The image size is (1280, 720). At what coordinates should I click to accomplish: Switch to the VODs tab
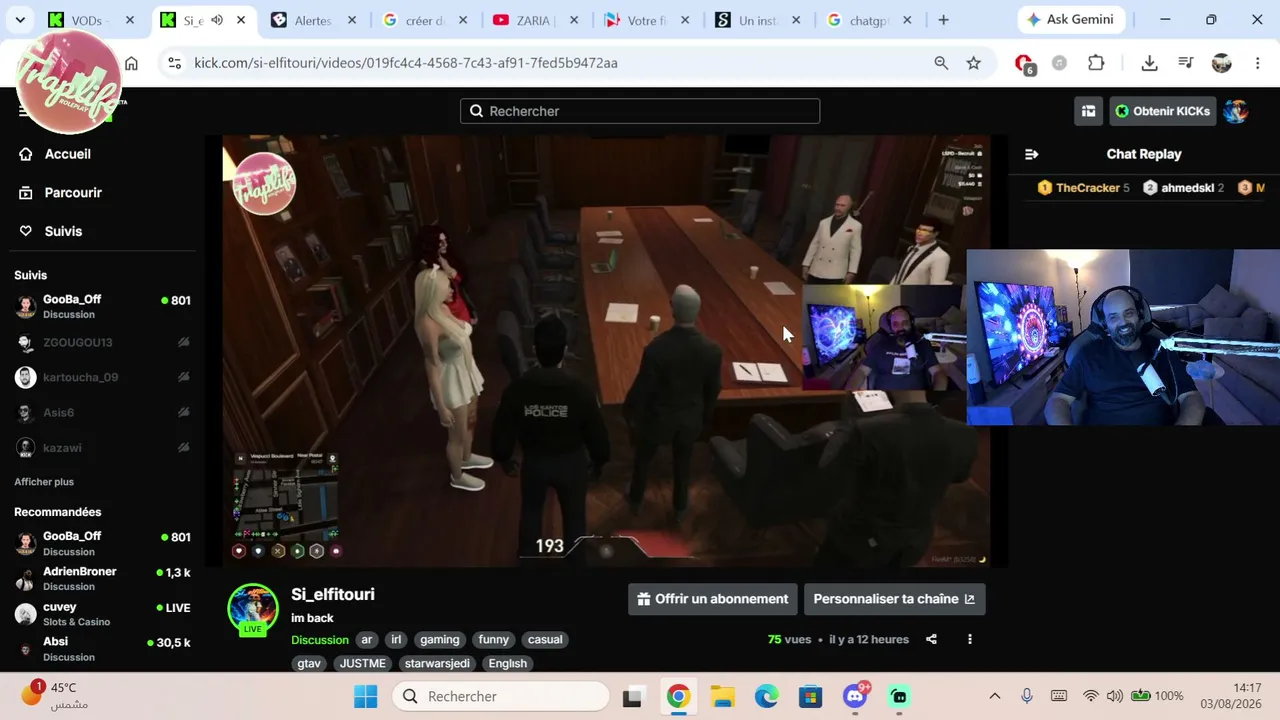click(x=90, y=20)
